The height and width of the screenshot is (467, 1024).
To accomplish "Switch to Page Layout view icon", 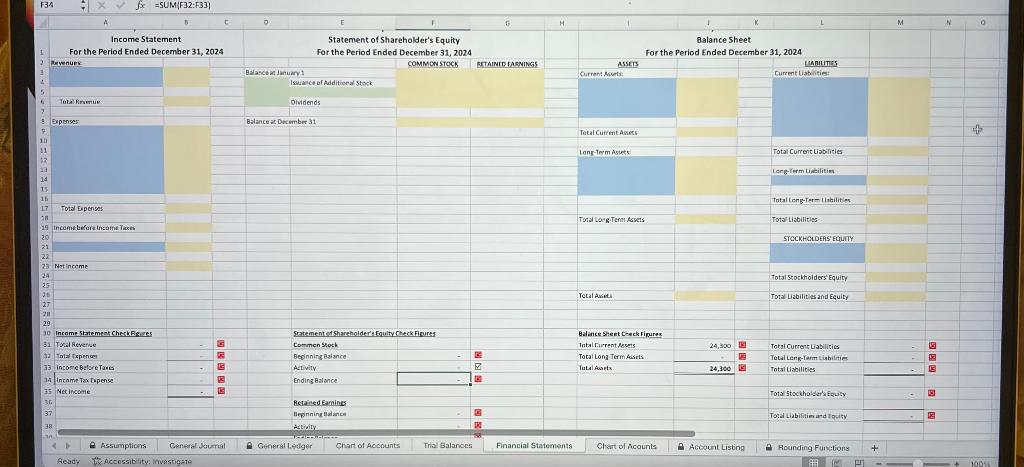I will (837, 462).
